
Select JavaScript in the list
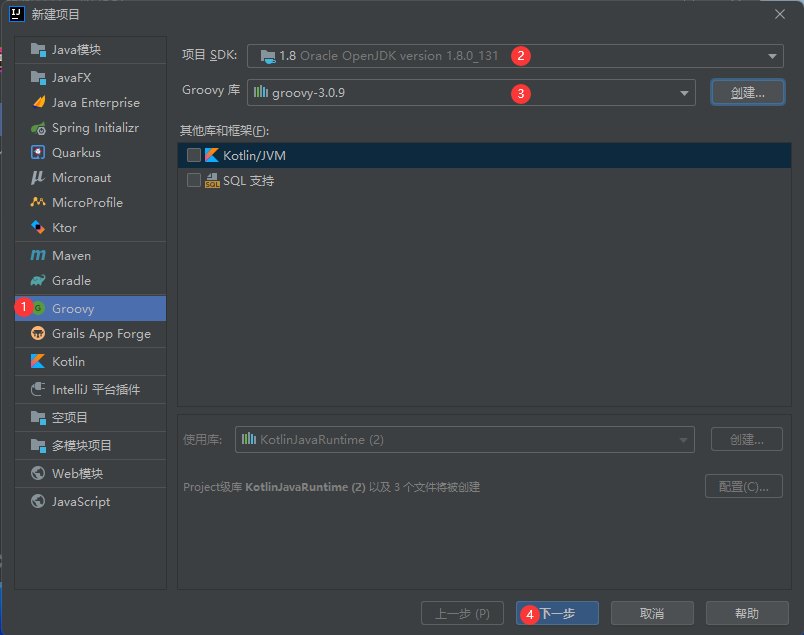tap(90, 502)
